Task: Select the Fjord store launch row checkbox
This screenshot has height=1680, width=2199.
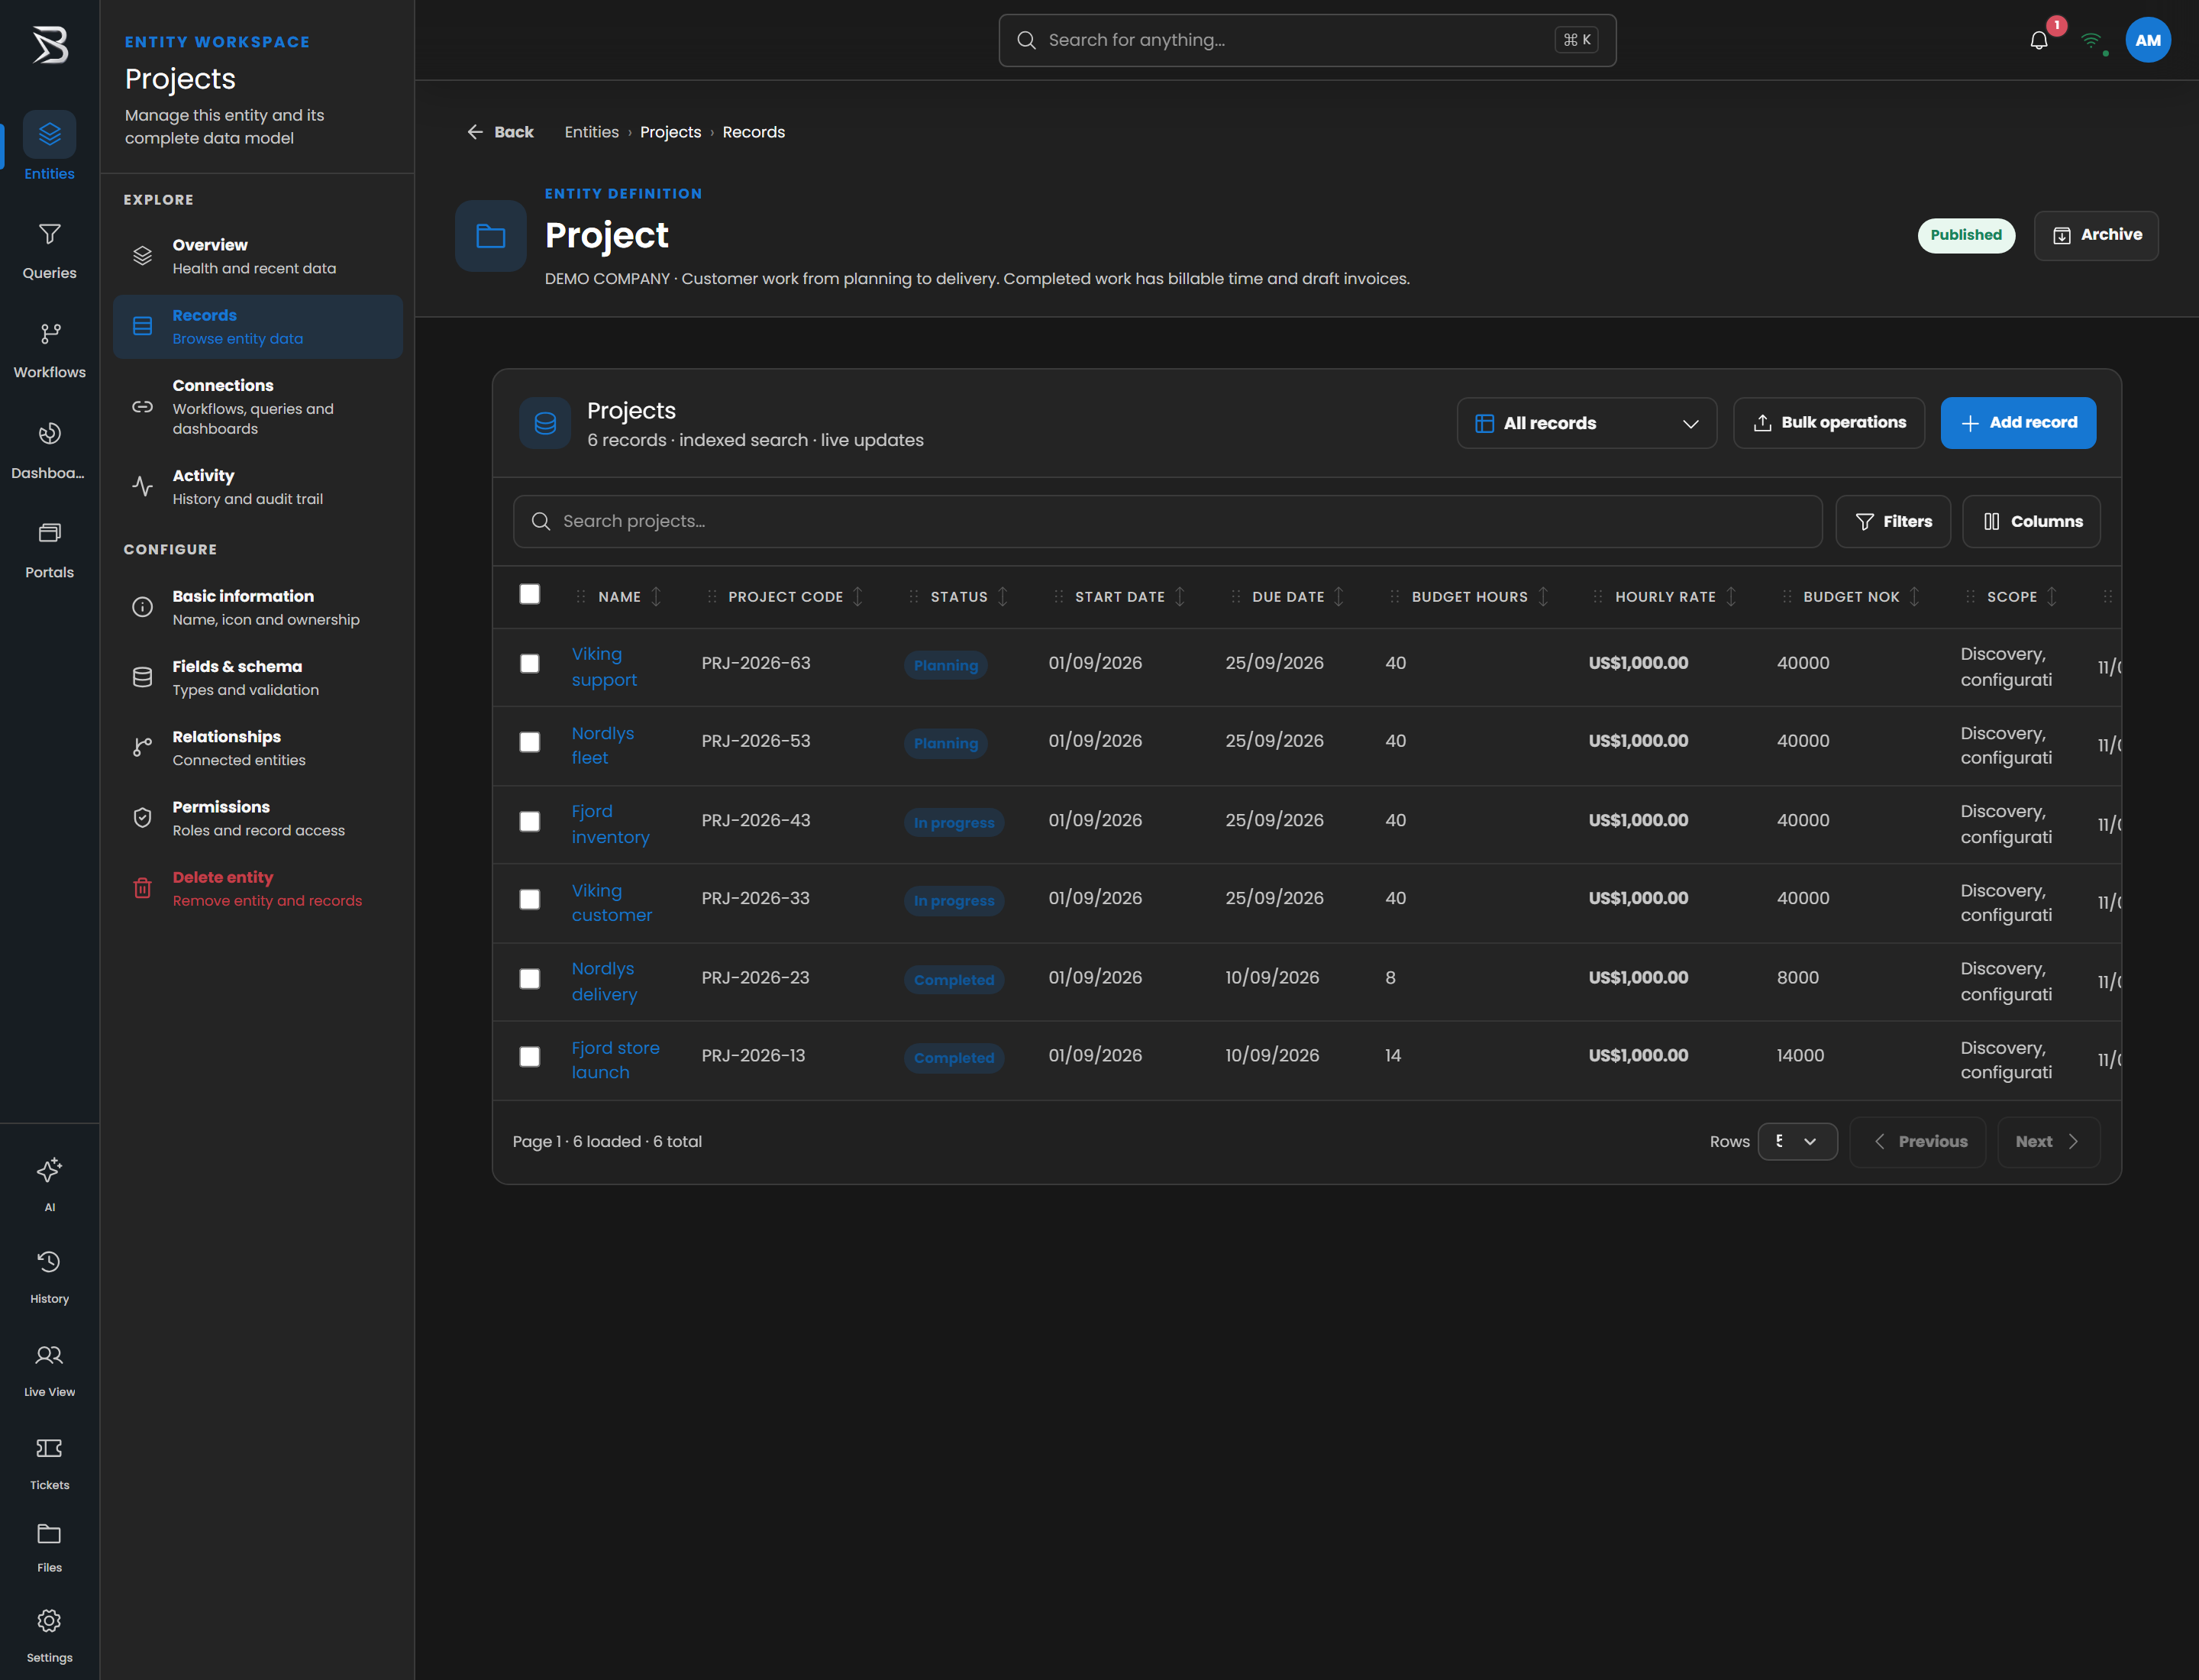Action: pos(530,1057)
